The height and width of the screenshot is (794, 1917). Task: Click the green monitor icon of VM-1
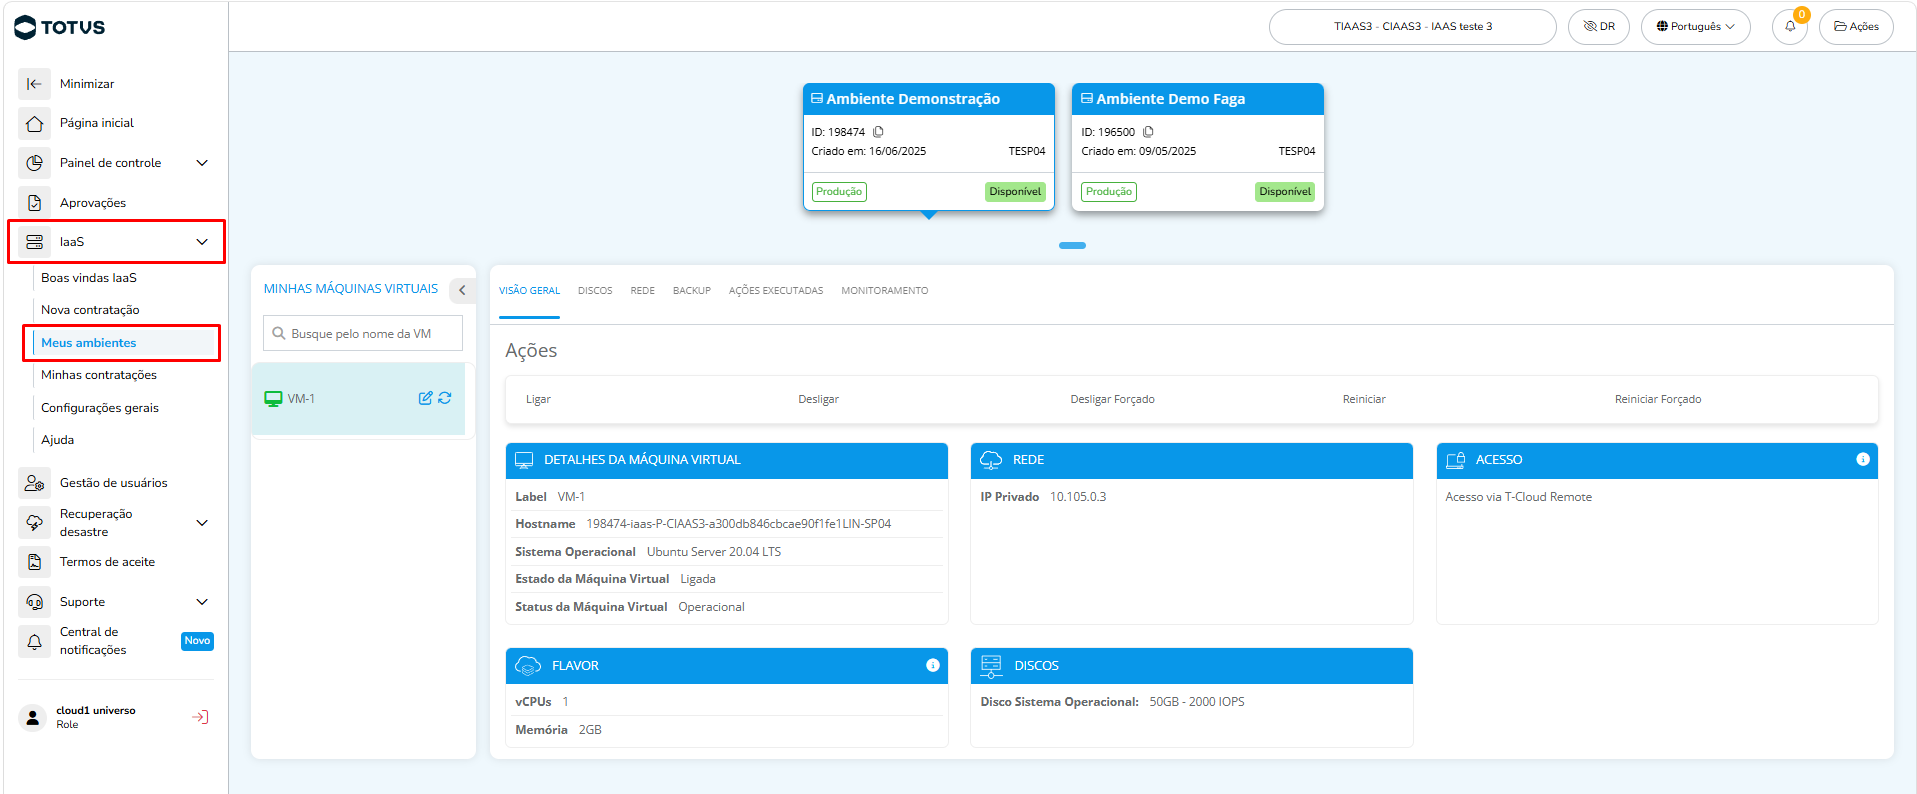(x=273, y=399)
